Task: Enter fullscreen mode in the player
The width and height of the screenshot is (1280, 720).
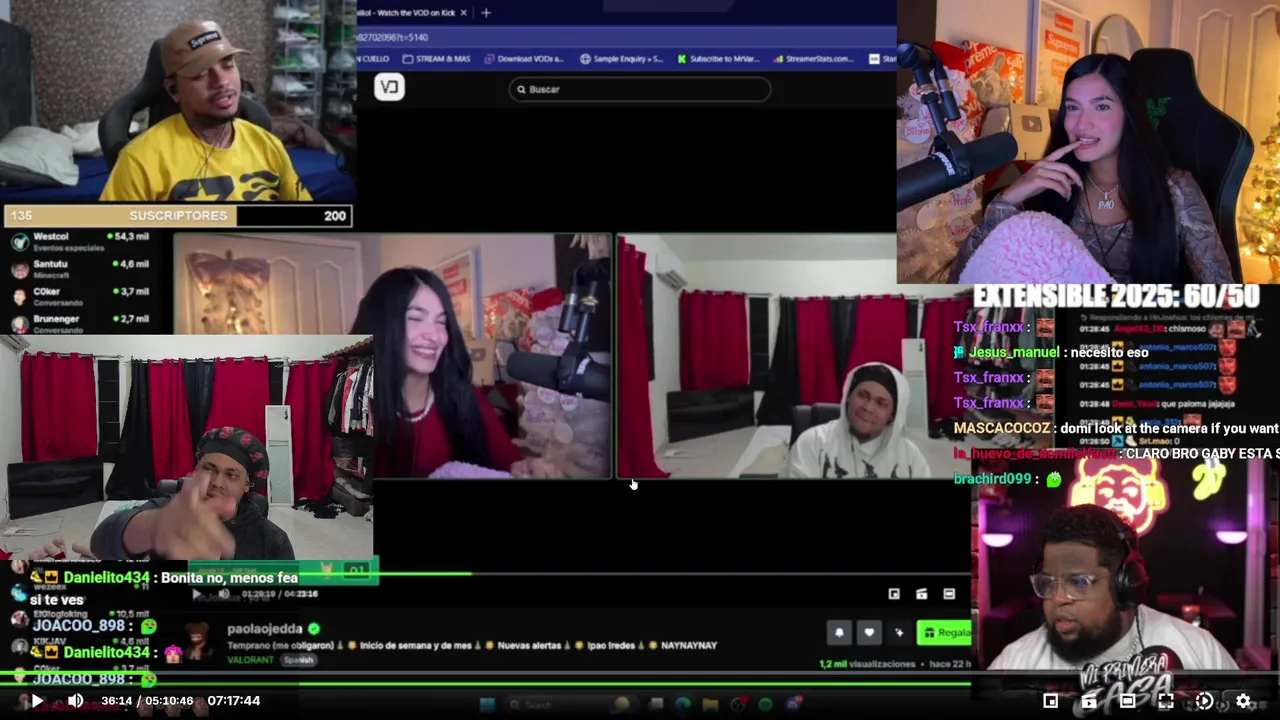Action: click(1166, 701)
